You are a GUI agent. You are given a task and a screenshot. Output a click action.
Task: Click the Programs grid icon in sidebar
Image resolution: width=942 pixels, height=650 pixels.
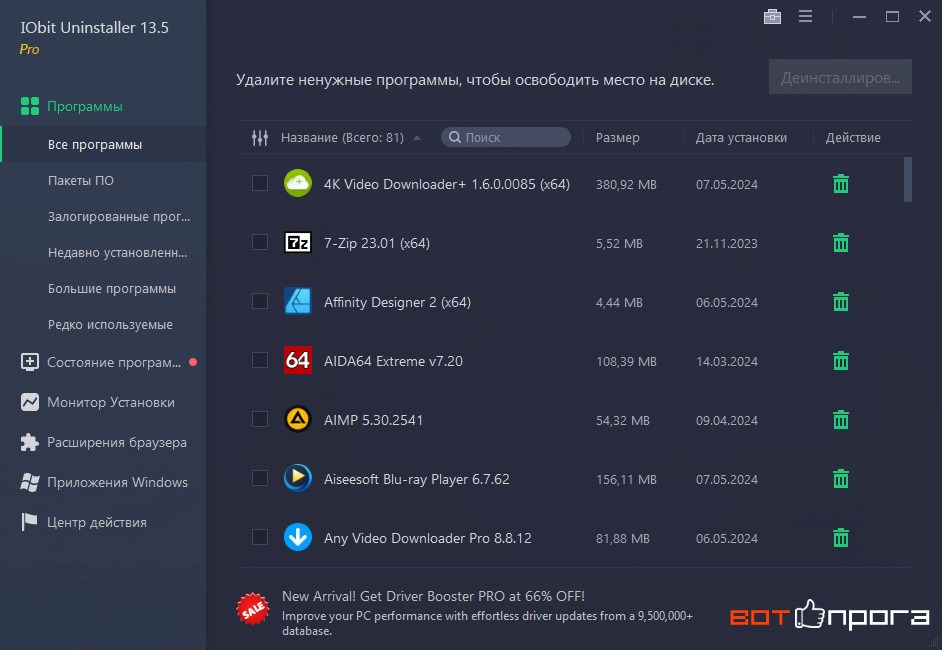[x=29, y=106]
